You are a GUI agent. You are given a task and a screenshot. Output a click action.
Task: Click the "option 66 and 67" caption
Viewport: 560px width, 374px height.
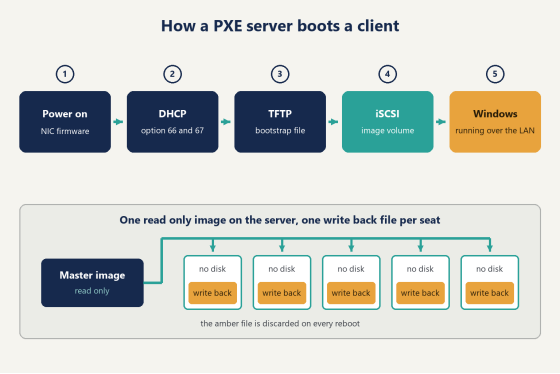click(172, 131)
